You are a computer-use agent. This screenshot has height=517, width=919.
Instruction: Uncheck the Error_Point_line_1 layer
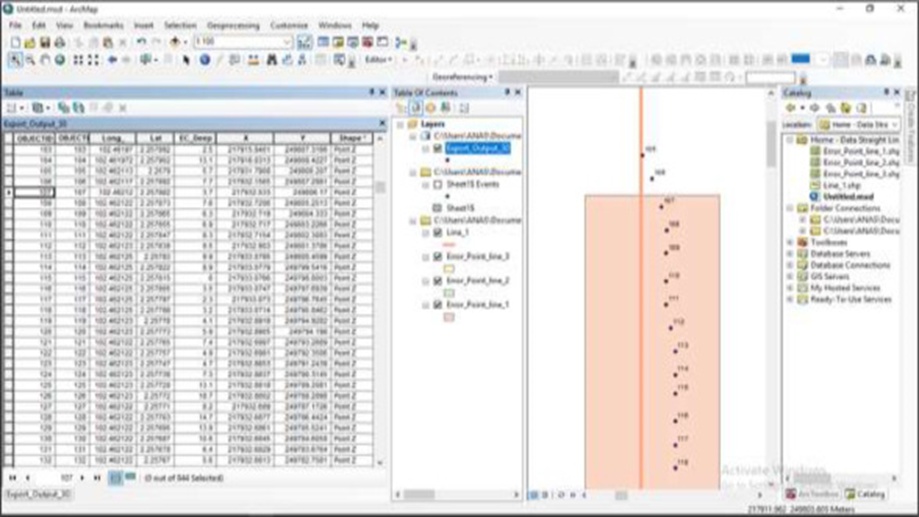[x=437, y=305]
